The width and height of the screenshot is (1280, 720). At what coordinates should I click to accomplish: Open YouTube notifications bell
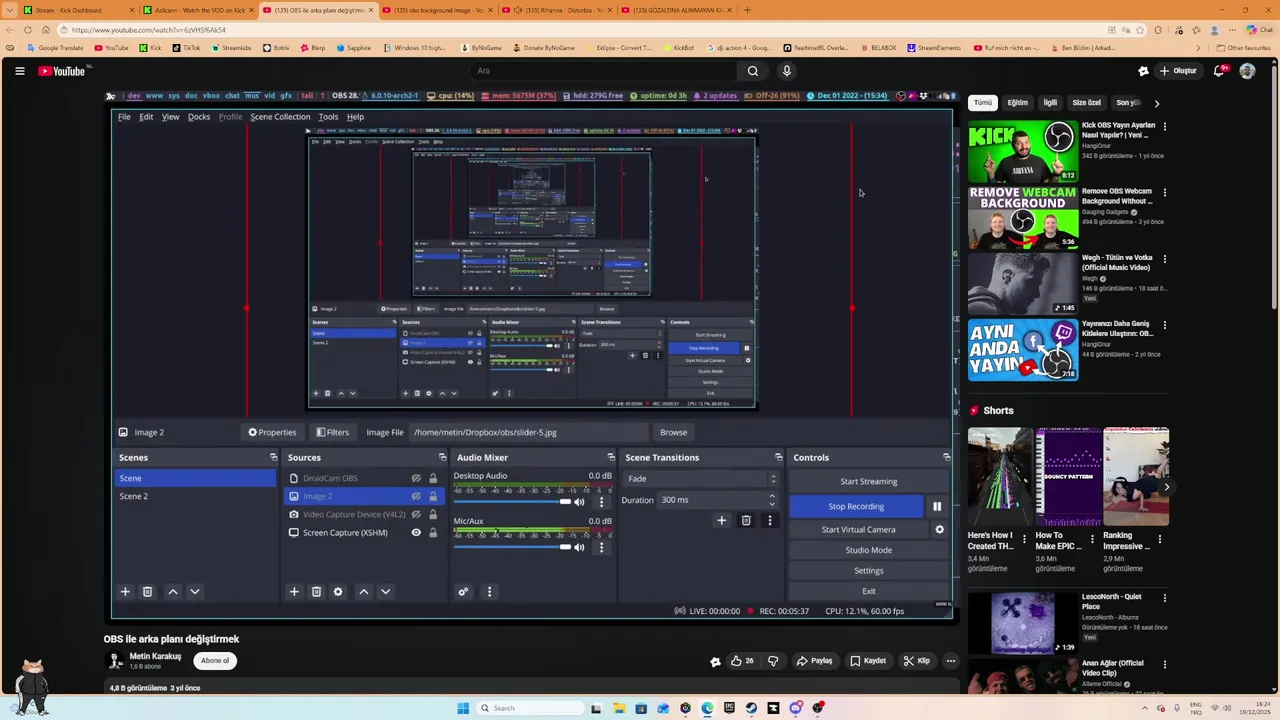pyautogui.click(x=1219, y=71)
